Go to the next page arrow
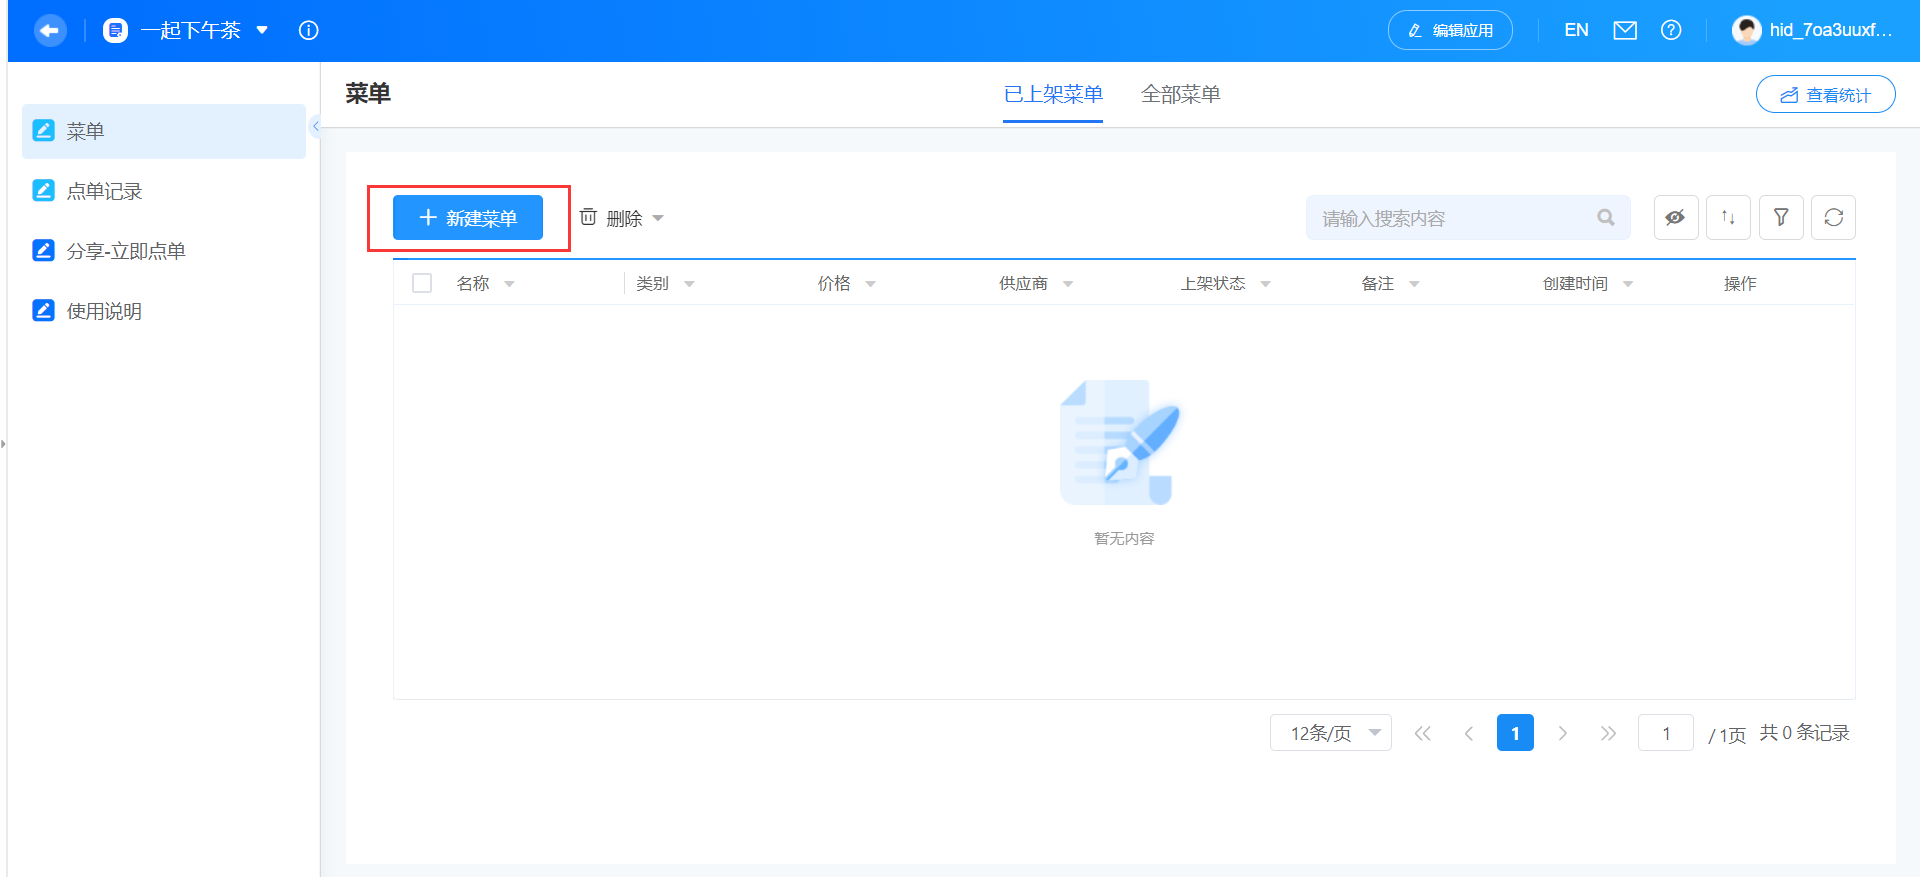Image resolution: width=1920 pixels, height=877 pixels. (x=1562, y=733)
